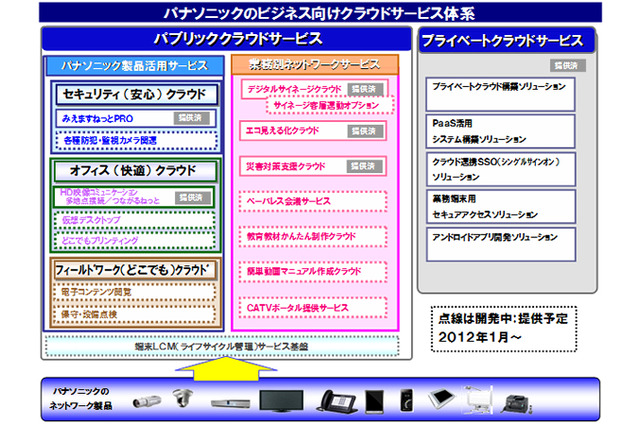Click the フィールドワーク(どこでも)クラウド heading
The height and width of the screenshot is (426, 640).
point(135,270)
